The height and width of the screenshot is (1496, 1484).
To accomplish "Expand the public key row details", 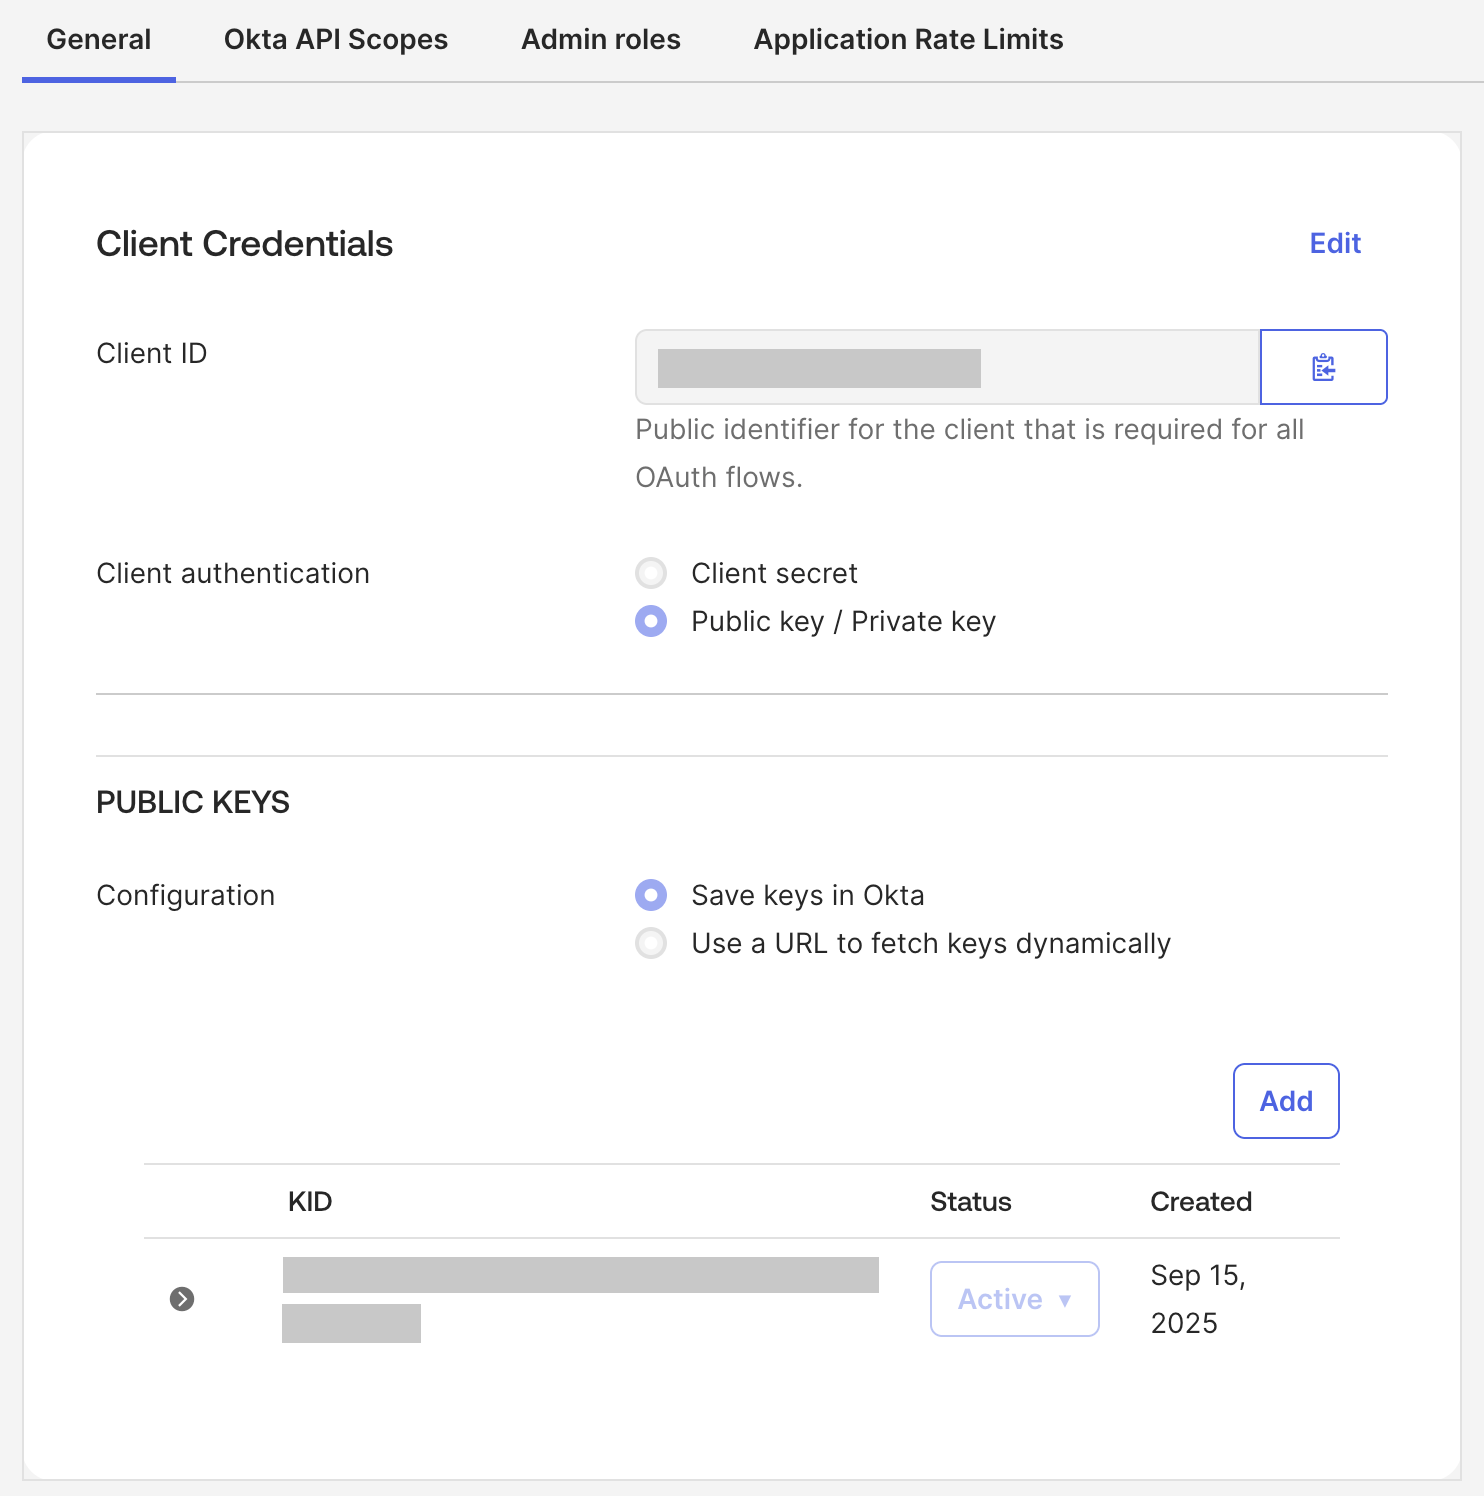I will click(x=182, y=1299).
